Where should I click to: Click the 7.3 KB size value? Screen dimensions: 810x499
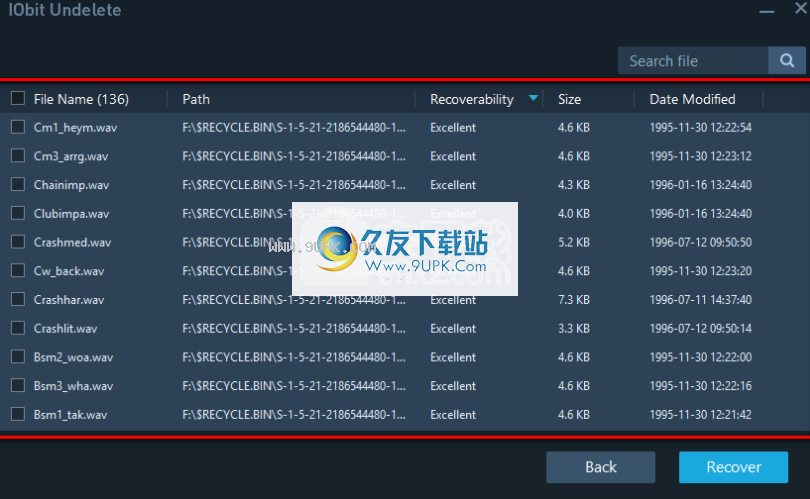[x=574, y=300]
